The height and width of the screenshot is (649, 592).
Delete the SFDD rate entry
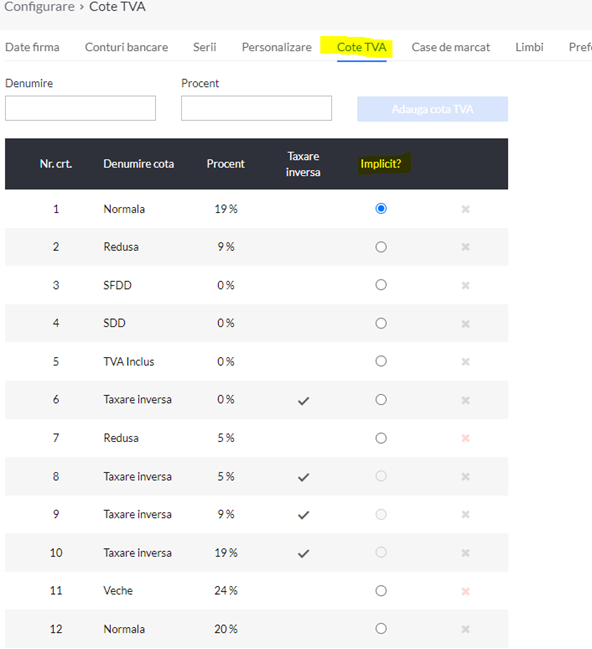(x=465, y=285)
